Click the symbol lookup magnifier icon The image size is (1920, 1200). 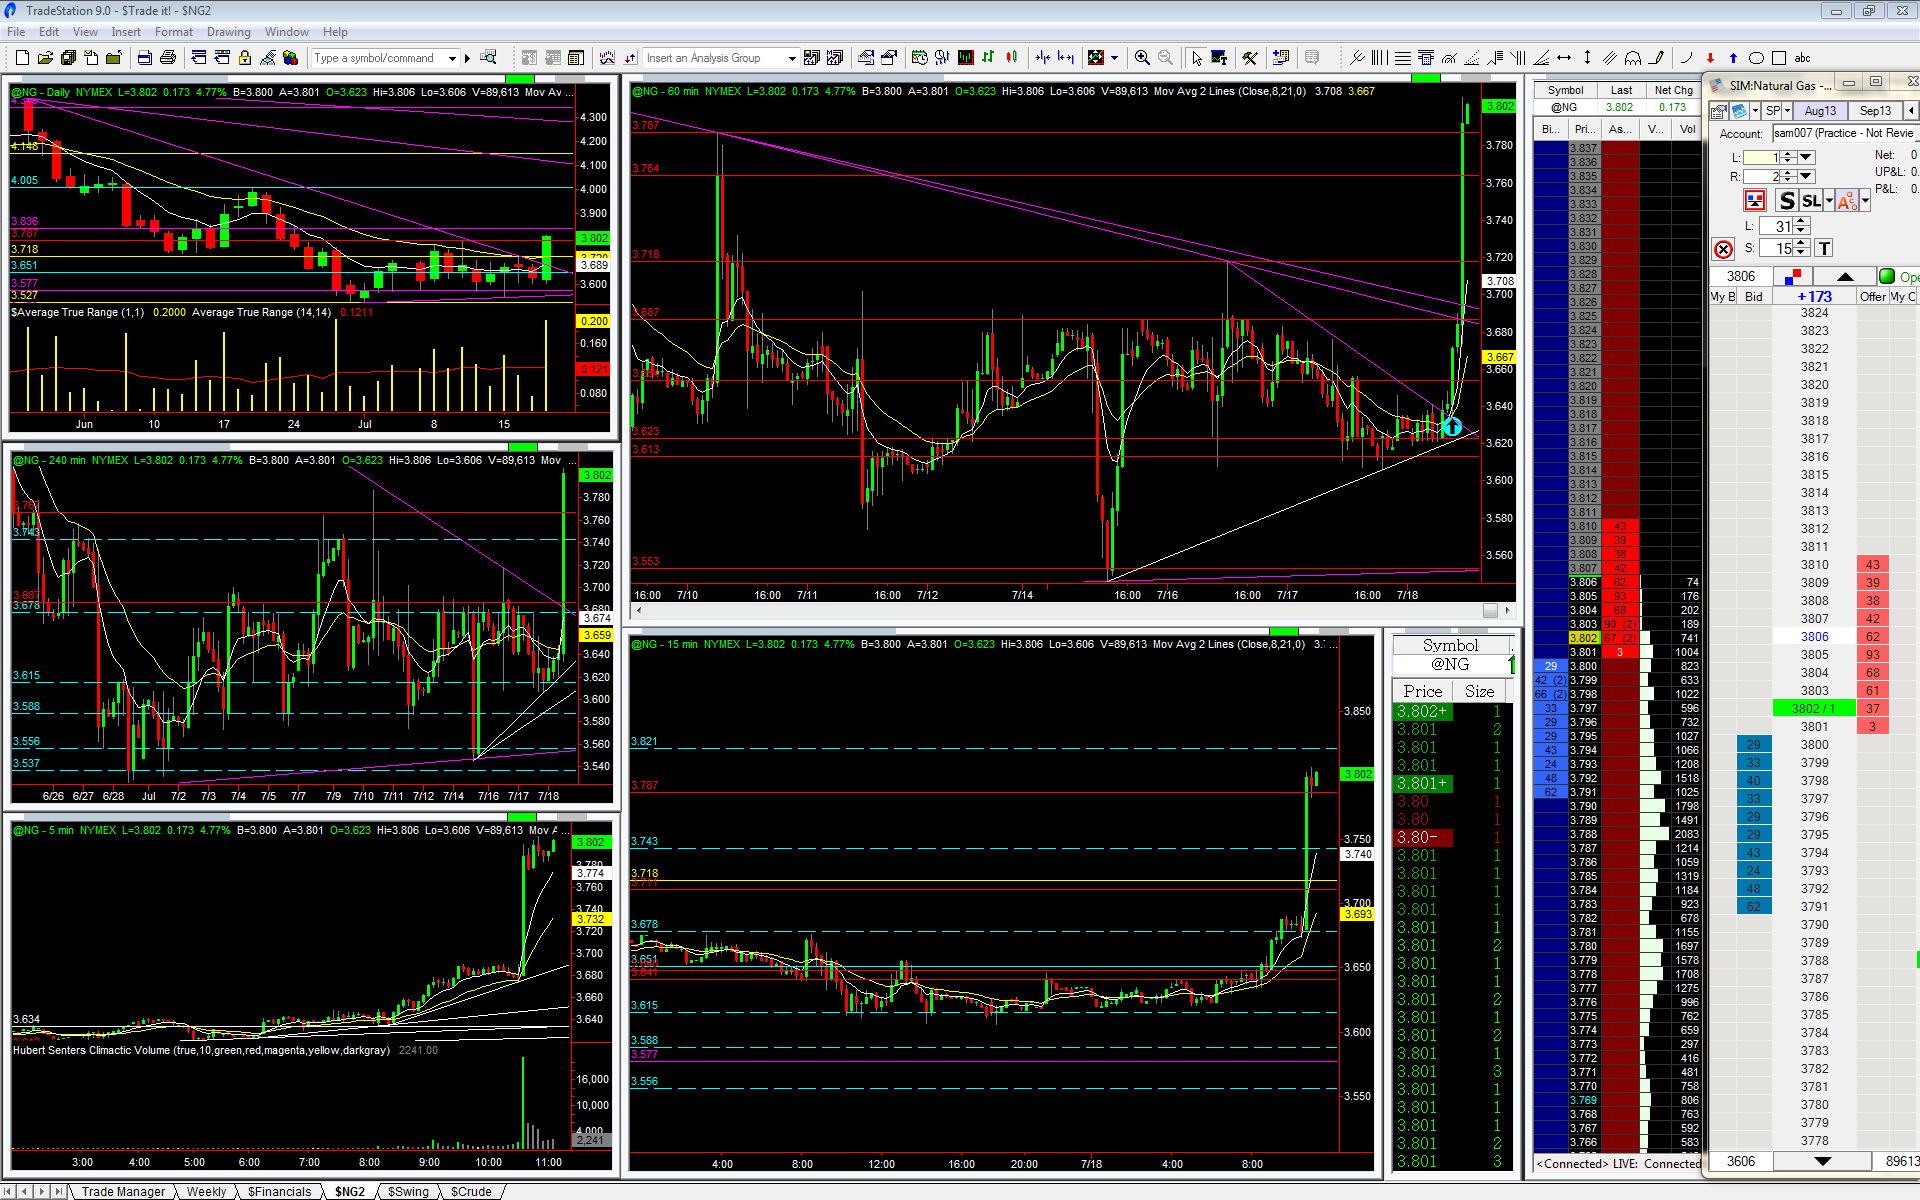click(489, 58)
